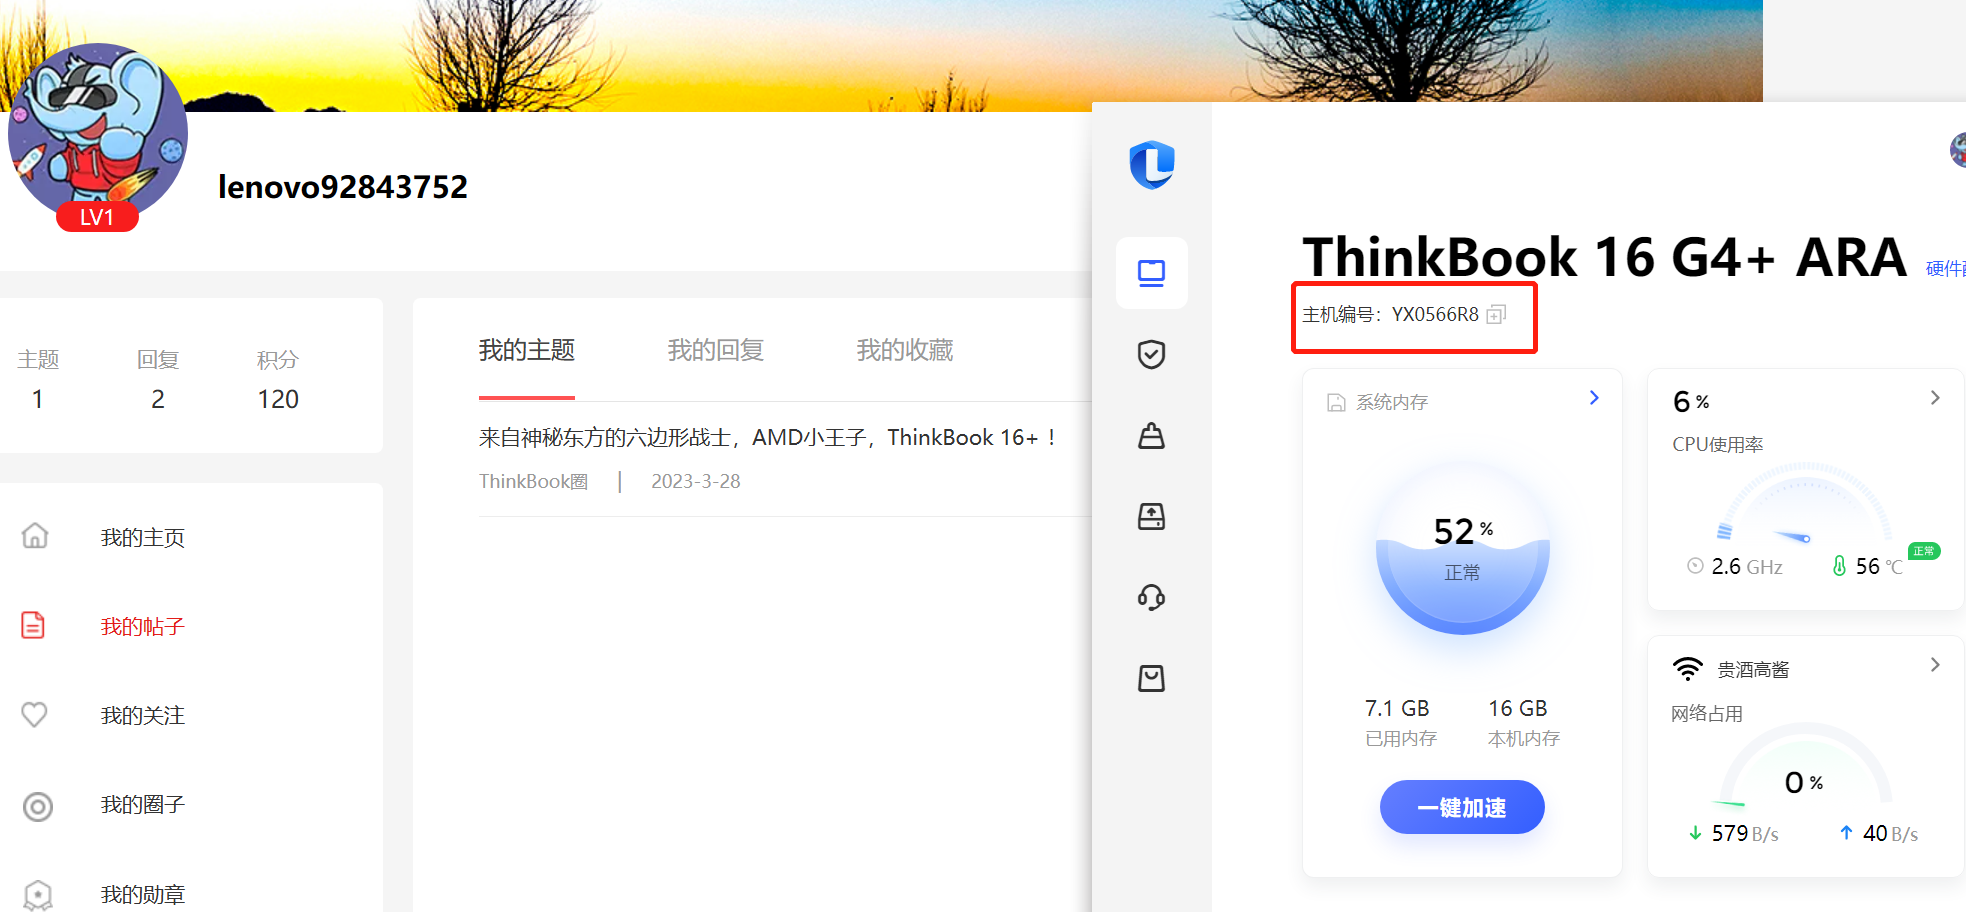Click the 56 ℃ temperature reading
The image size is (1966, 912).
click(x=1879, y=566)
